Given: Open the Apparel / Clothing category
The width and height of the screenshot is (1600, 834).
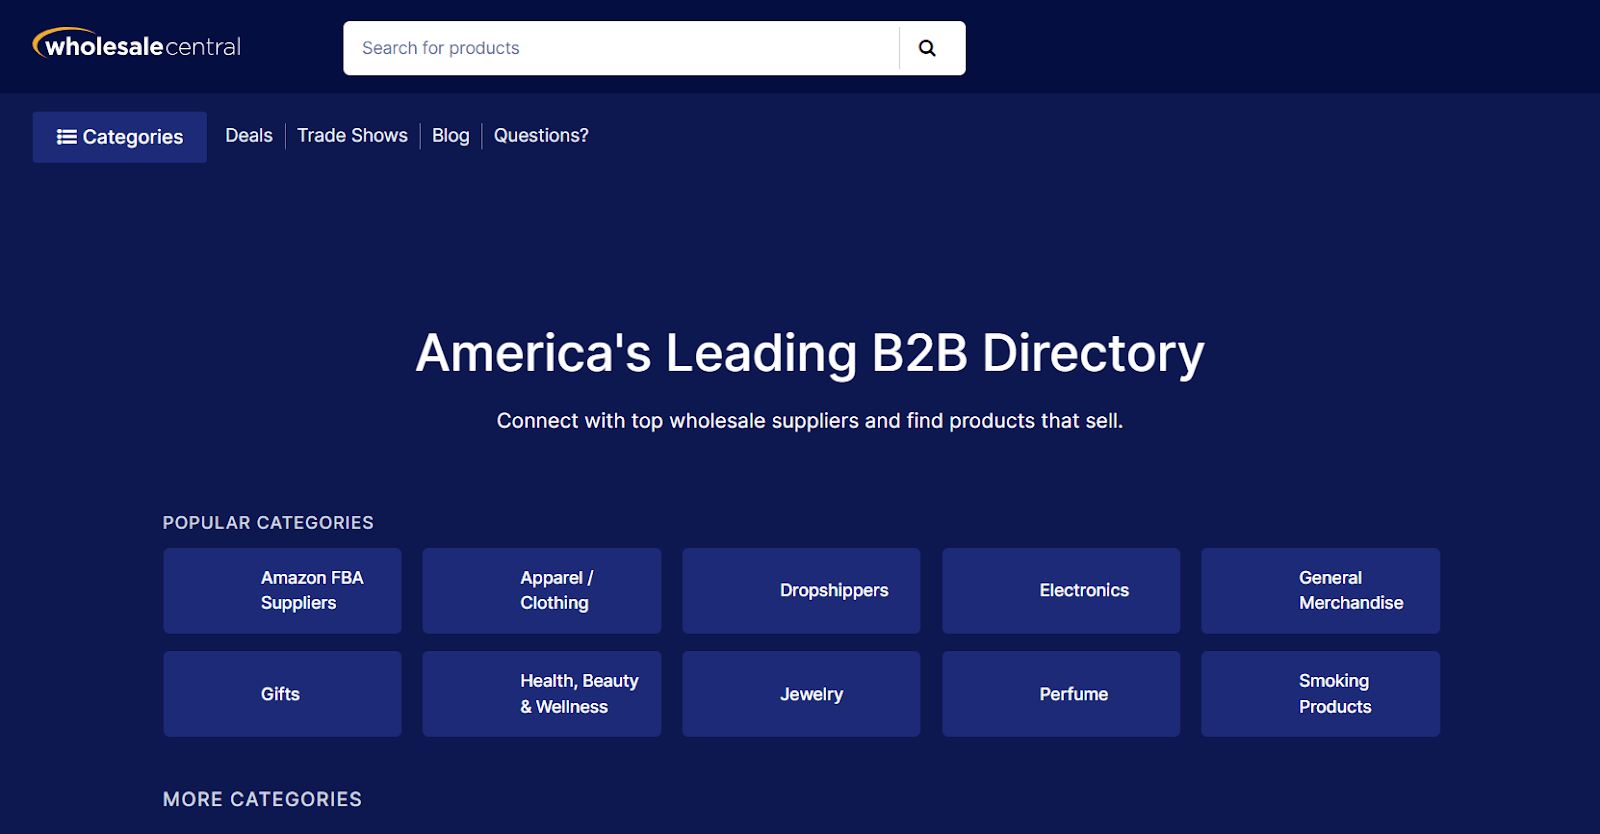Looking at the screenshot, I should 541,590.
